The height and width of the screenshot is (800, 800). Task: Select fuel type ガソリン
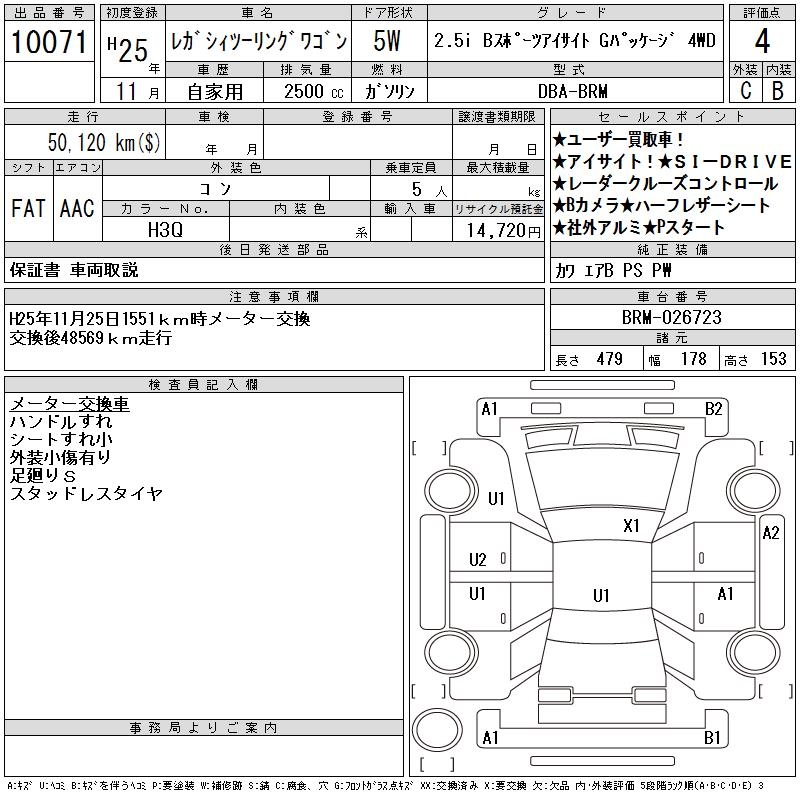point(389,91)
